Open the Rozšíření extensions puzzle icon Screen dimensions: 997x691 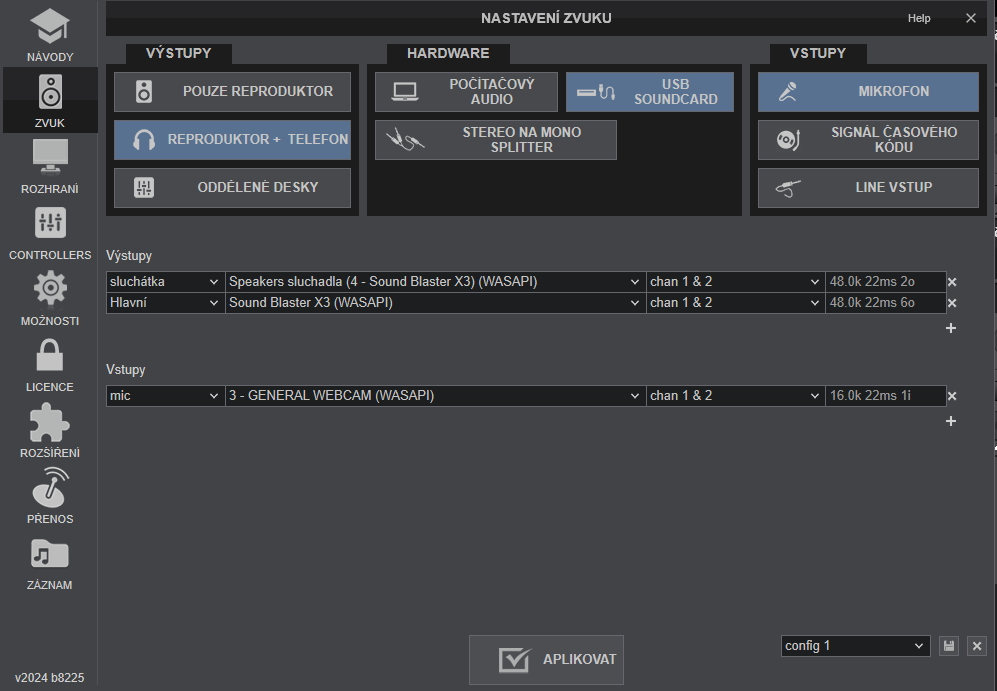tap(50, 430)
